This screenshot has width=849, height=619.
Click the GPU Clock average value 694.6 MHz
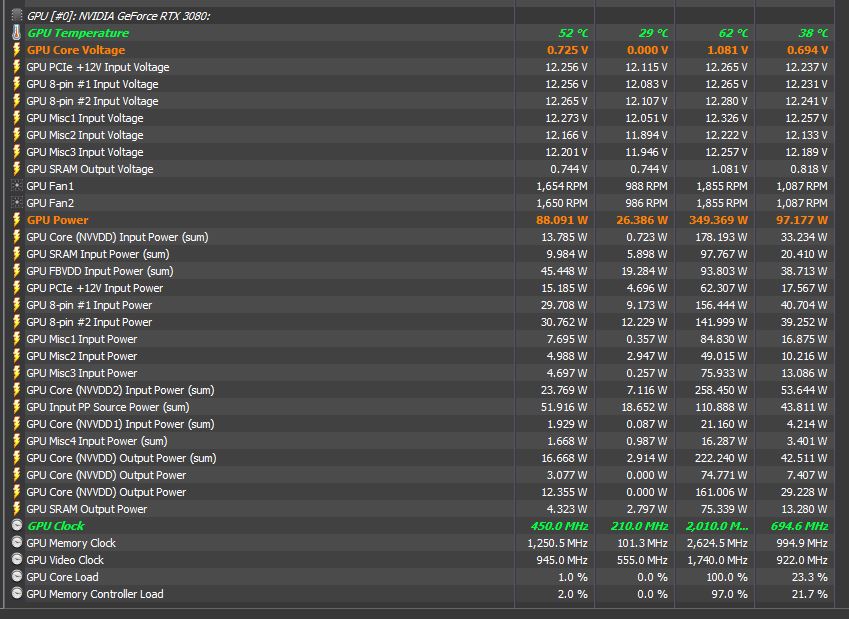(x=799, y=526)
